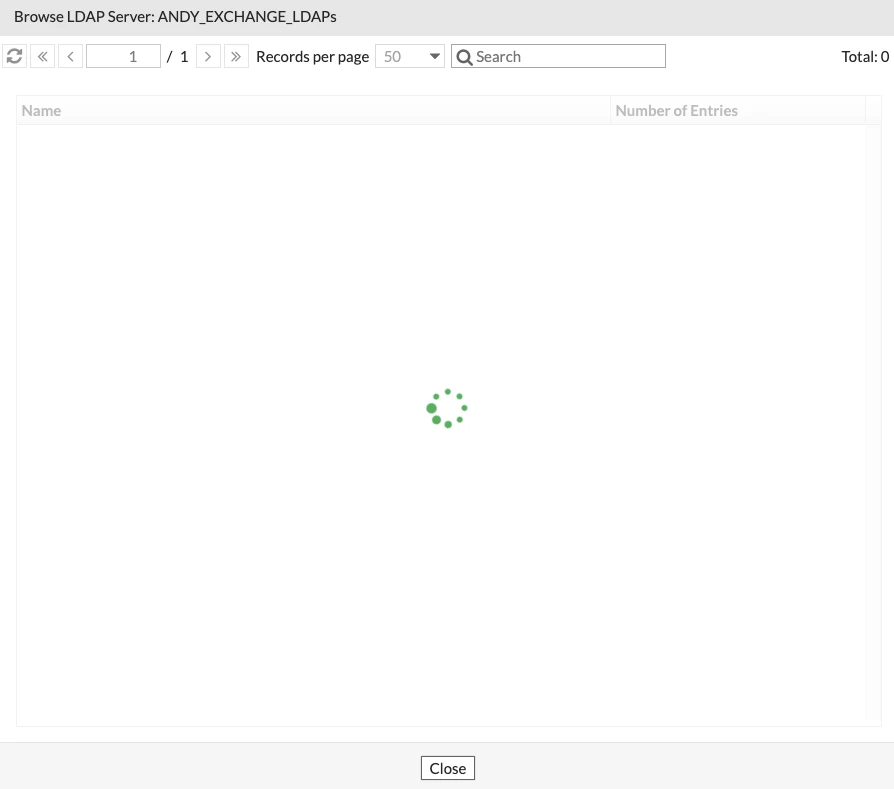This screenshot has height=789, width=894.
Task: Click the page number input field
Action: tap(123, 56)
